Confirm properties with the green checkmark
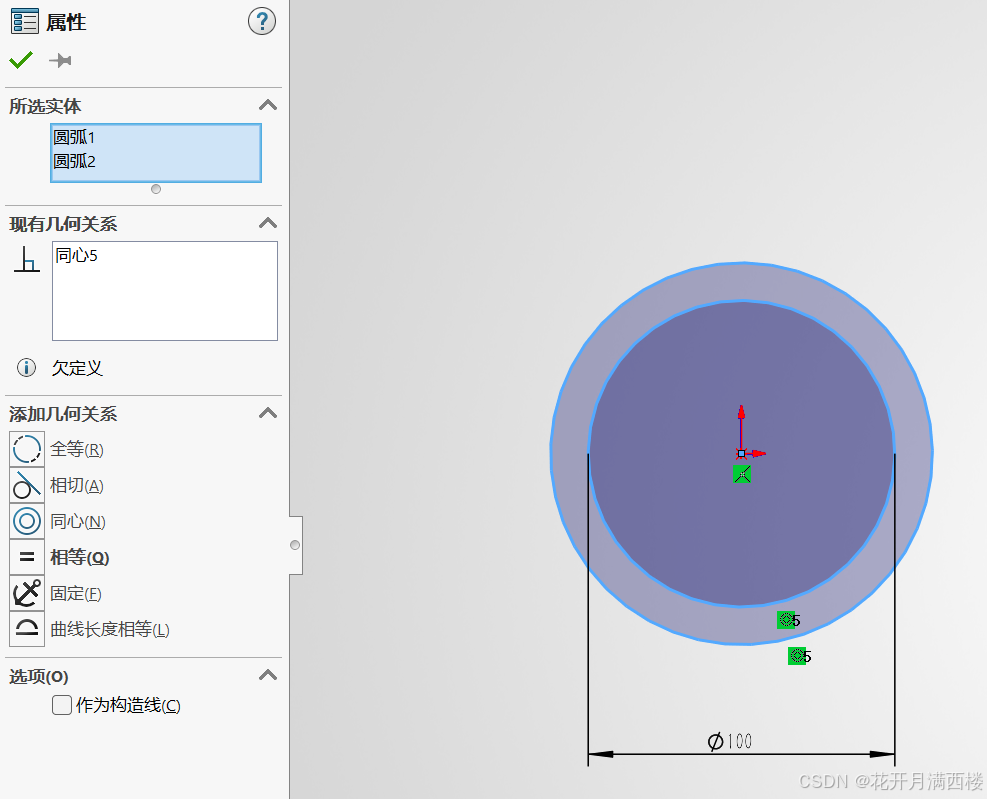987x799 pixels. (x=21, y=60)
